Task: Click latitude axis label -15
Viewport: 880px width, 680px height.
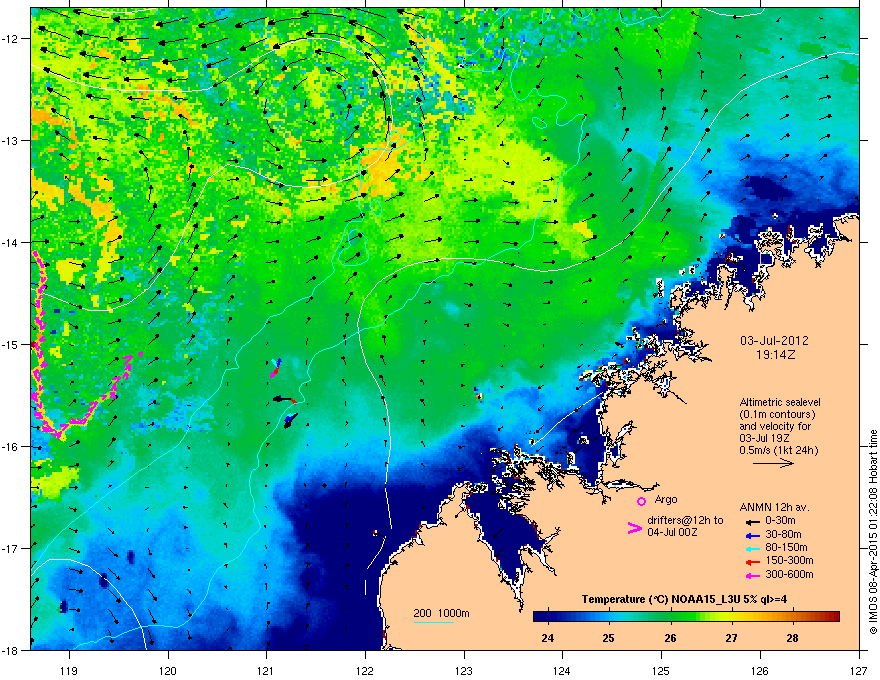Action: tap(11, 344)
